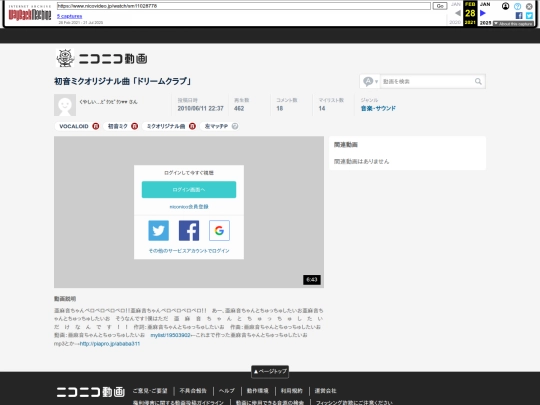Screen dimensions: 540x405
Task: Select the 左マッチP tag
Action: coord(216,126)
